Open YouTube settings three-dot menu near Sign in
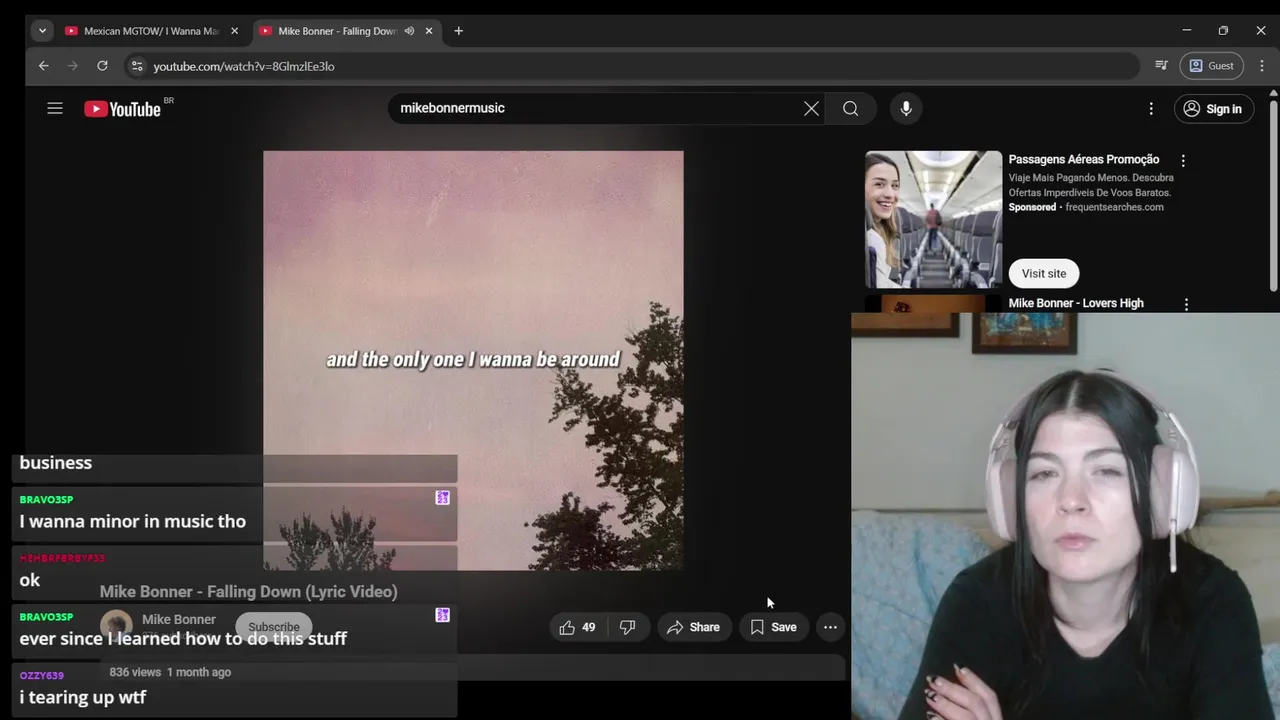The height and width of the screenshot is (720, 1280). click(x=1151, y=109)
